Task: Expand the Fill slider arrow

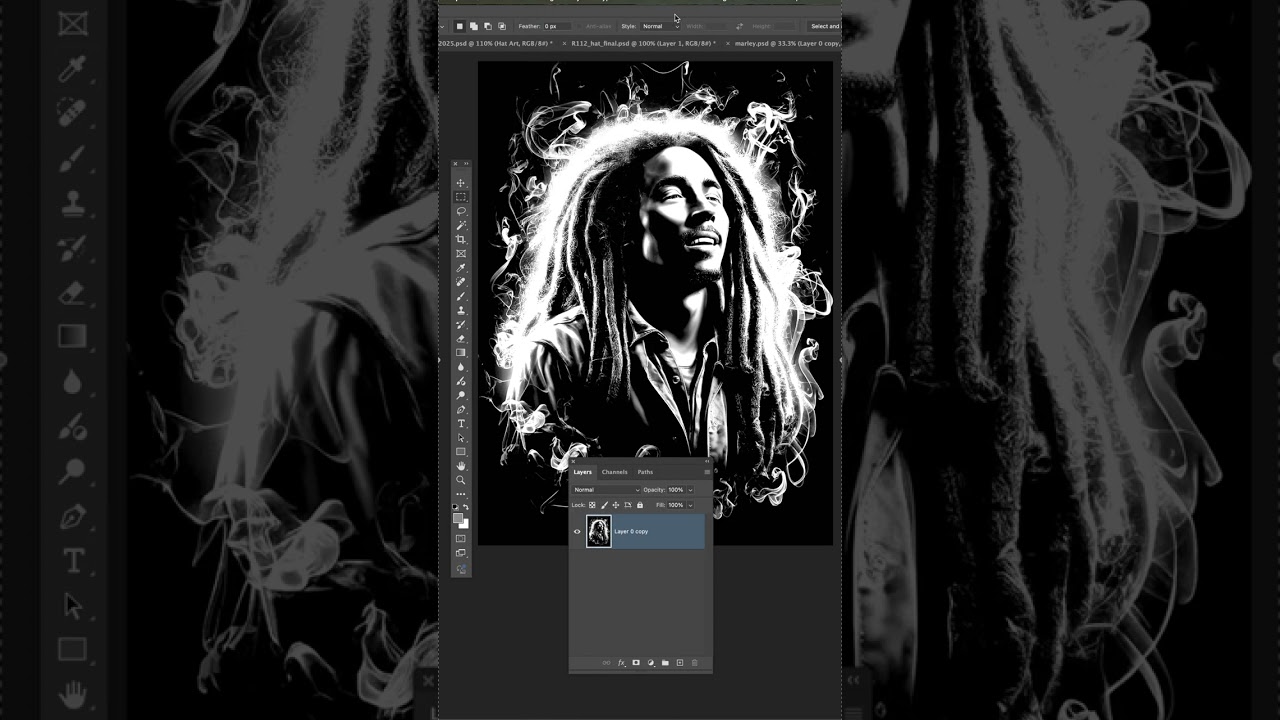Action: [x=690, y=505]
